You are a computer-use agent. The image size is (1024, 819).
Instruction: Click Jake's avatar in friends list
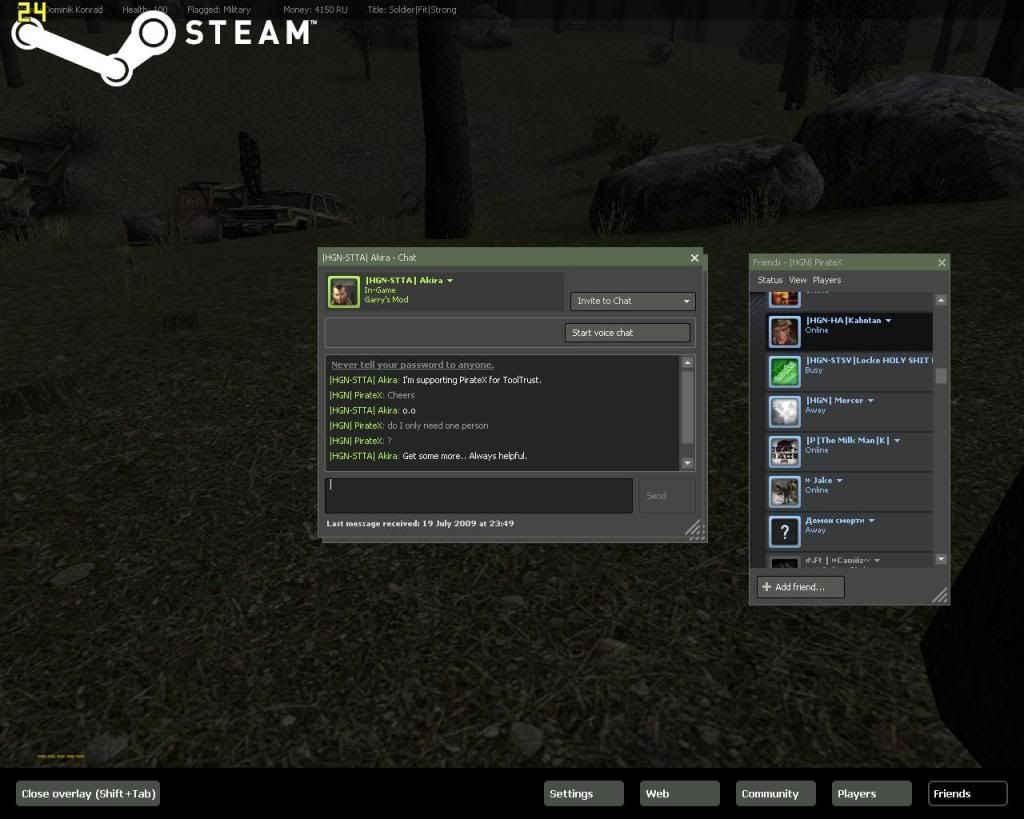pyautogui.click(x=784, y=491)
